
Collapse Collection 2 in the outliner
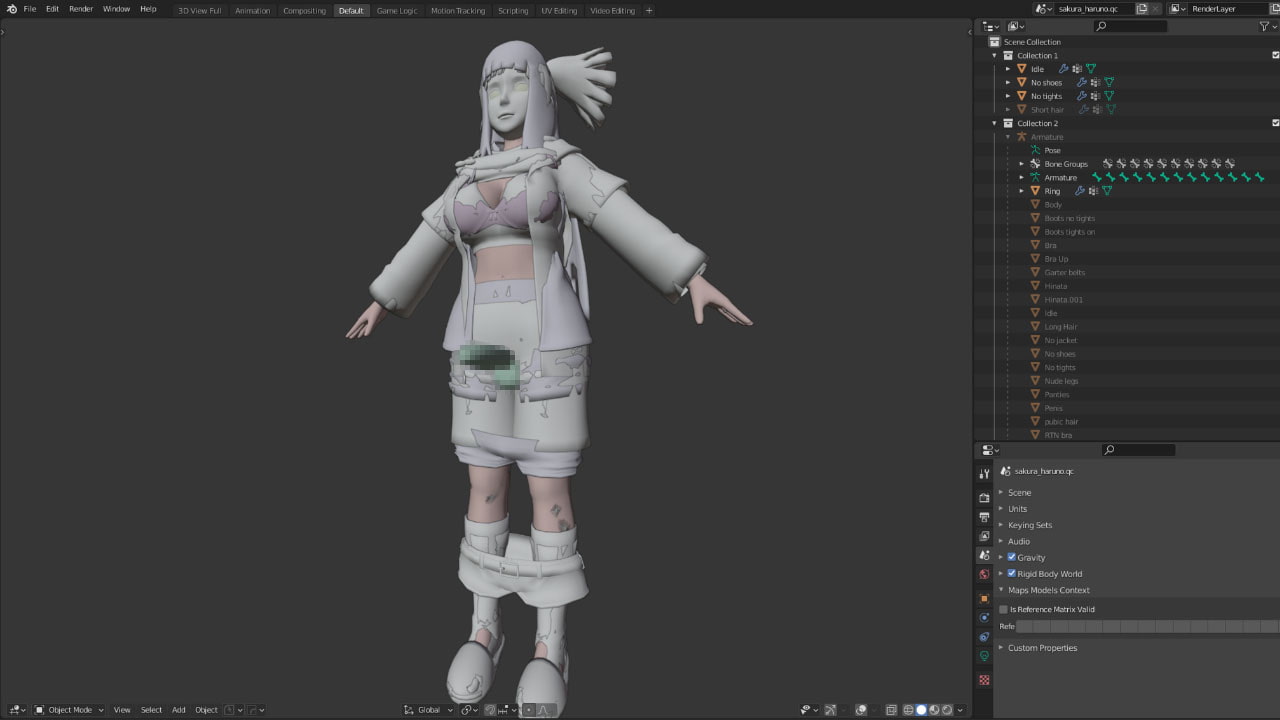pos(994,123)
